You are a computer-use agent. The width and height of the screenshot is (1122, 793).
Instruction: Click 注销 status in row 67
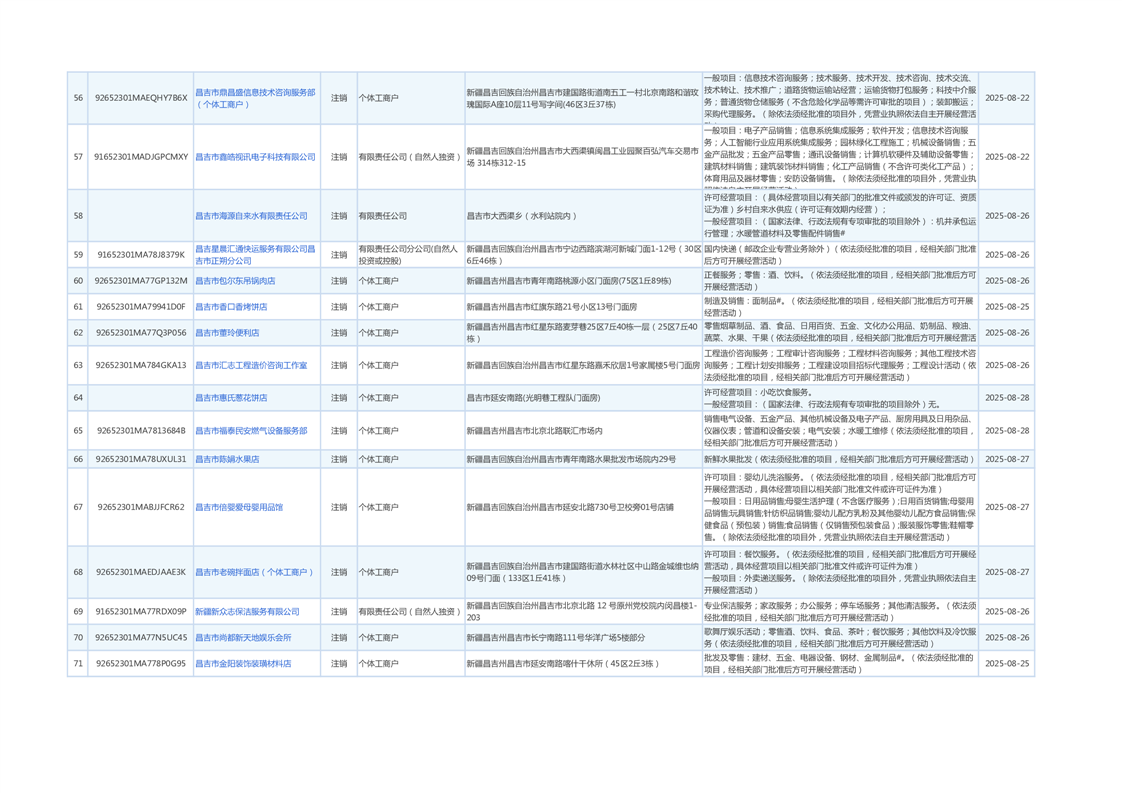pos(339,507)
